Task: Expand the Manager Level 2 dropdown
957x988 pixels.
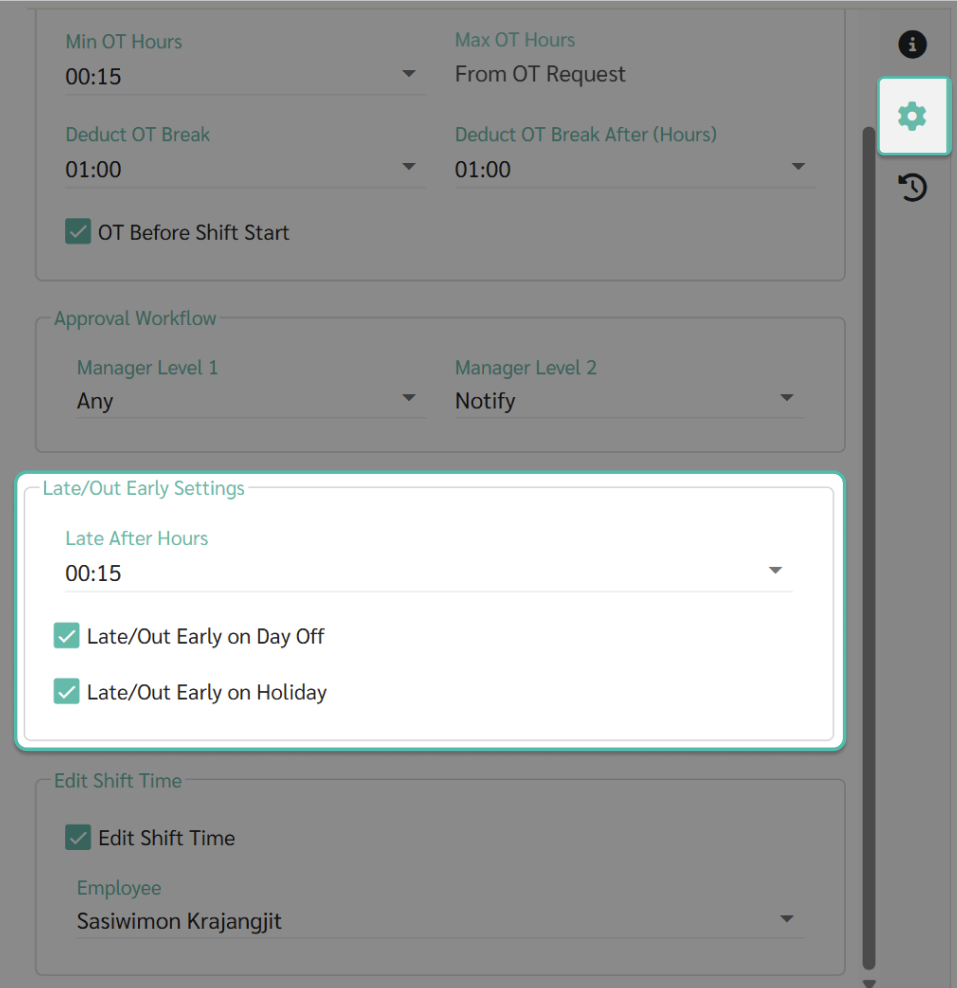Action: pyautogui.click(x=629, y=401)
